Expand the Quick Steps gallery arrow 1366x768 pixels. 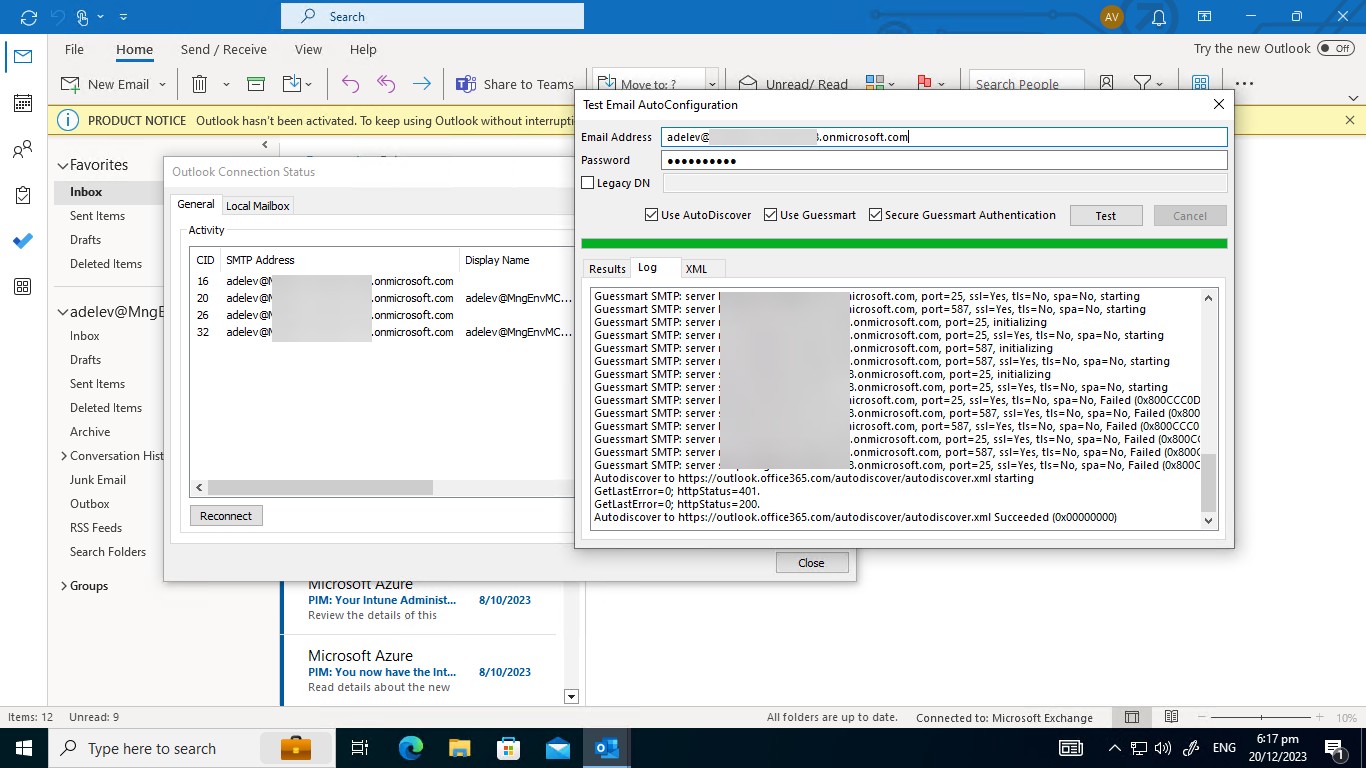(x=712, y=84)
